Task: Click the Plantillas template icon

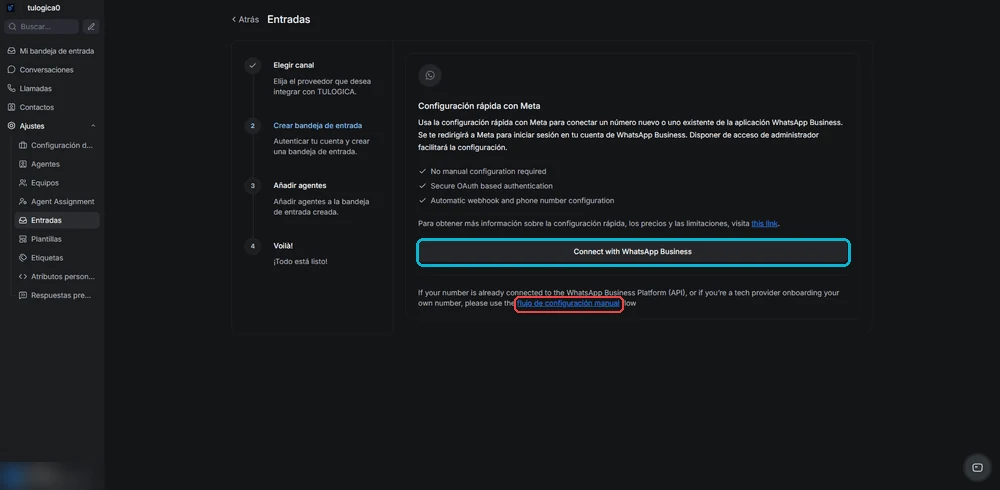Action: pos(23,239)
